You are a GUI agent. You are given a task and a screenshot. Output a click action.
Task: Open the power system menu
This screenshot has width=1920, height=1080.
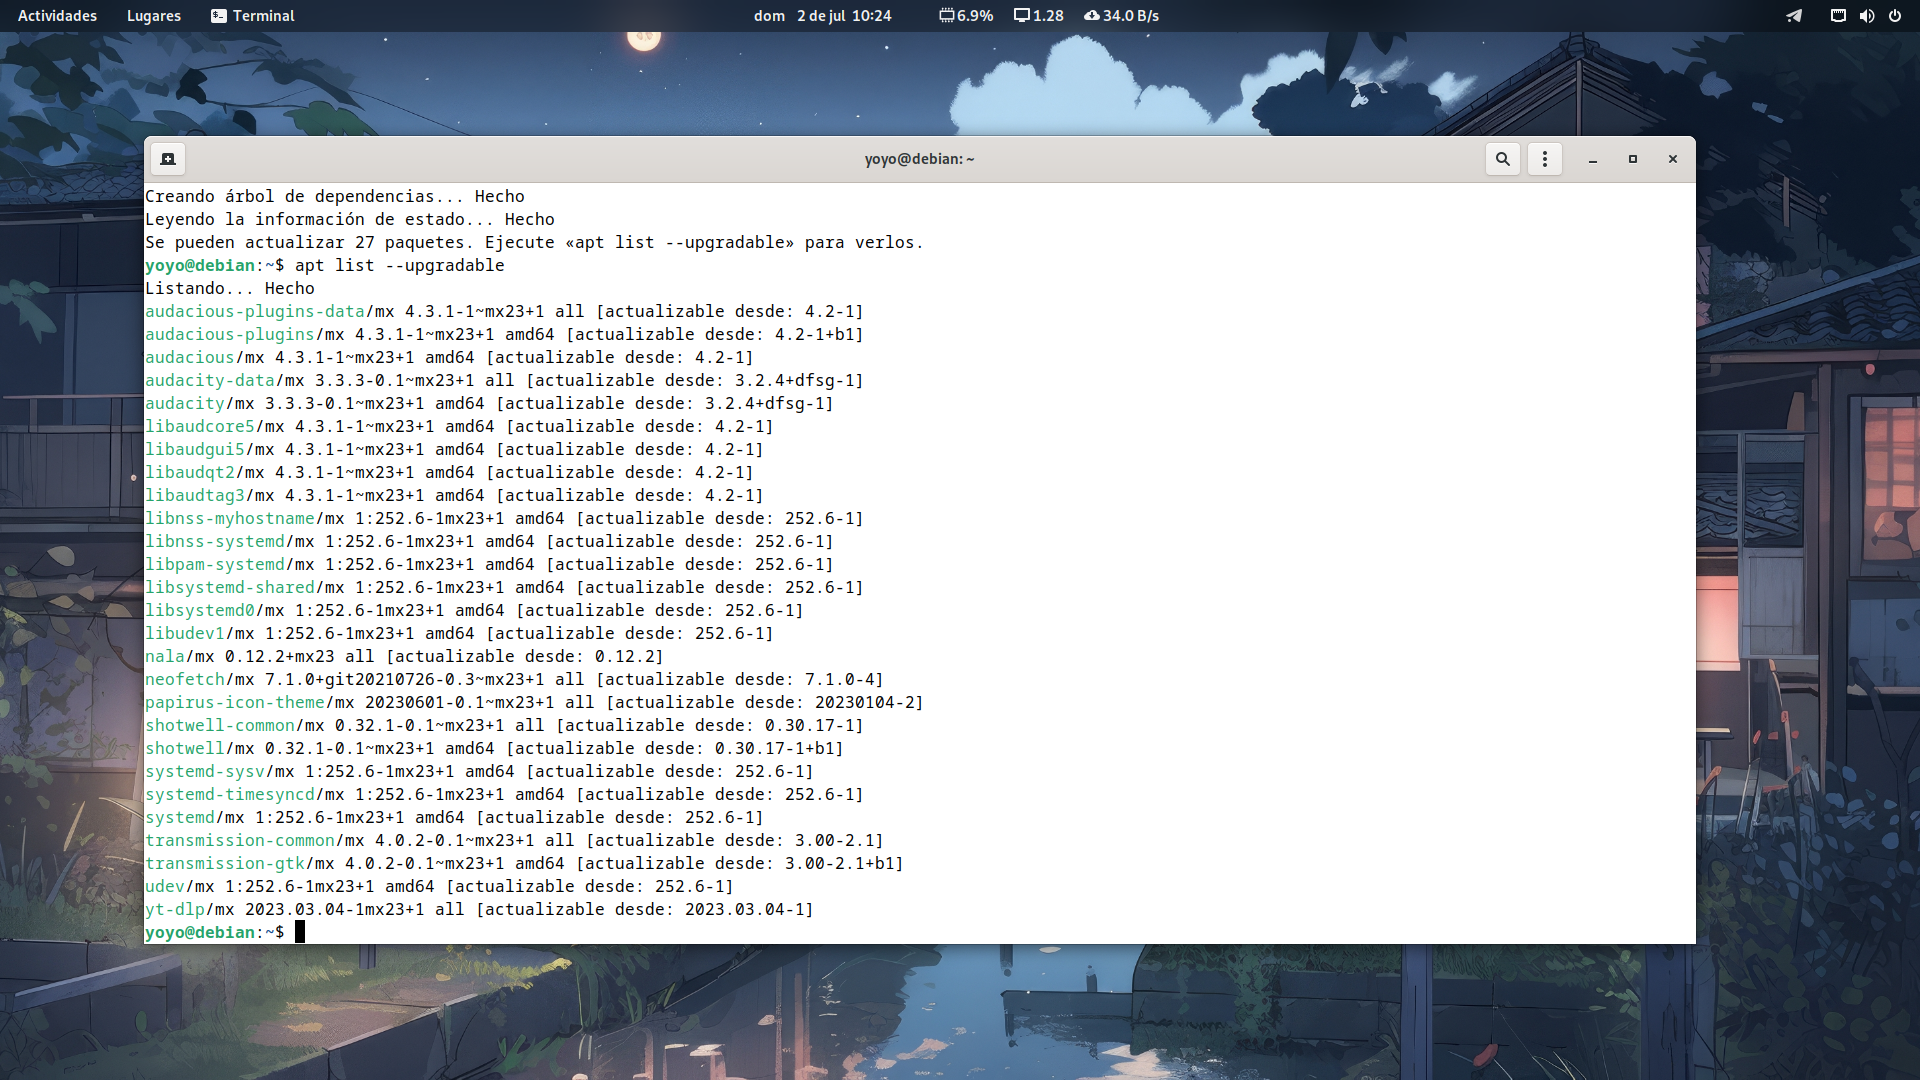[x=1895, y=16]
